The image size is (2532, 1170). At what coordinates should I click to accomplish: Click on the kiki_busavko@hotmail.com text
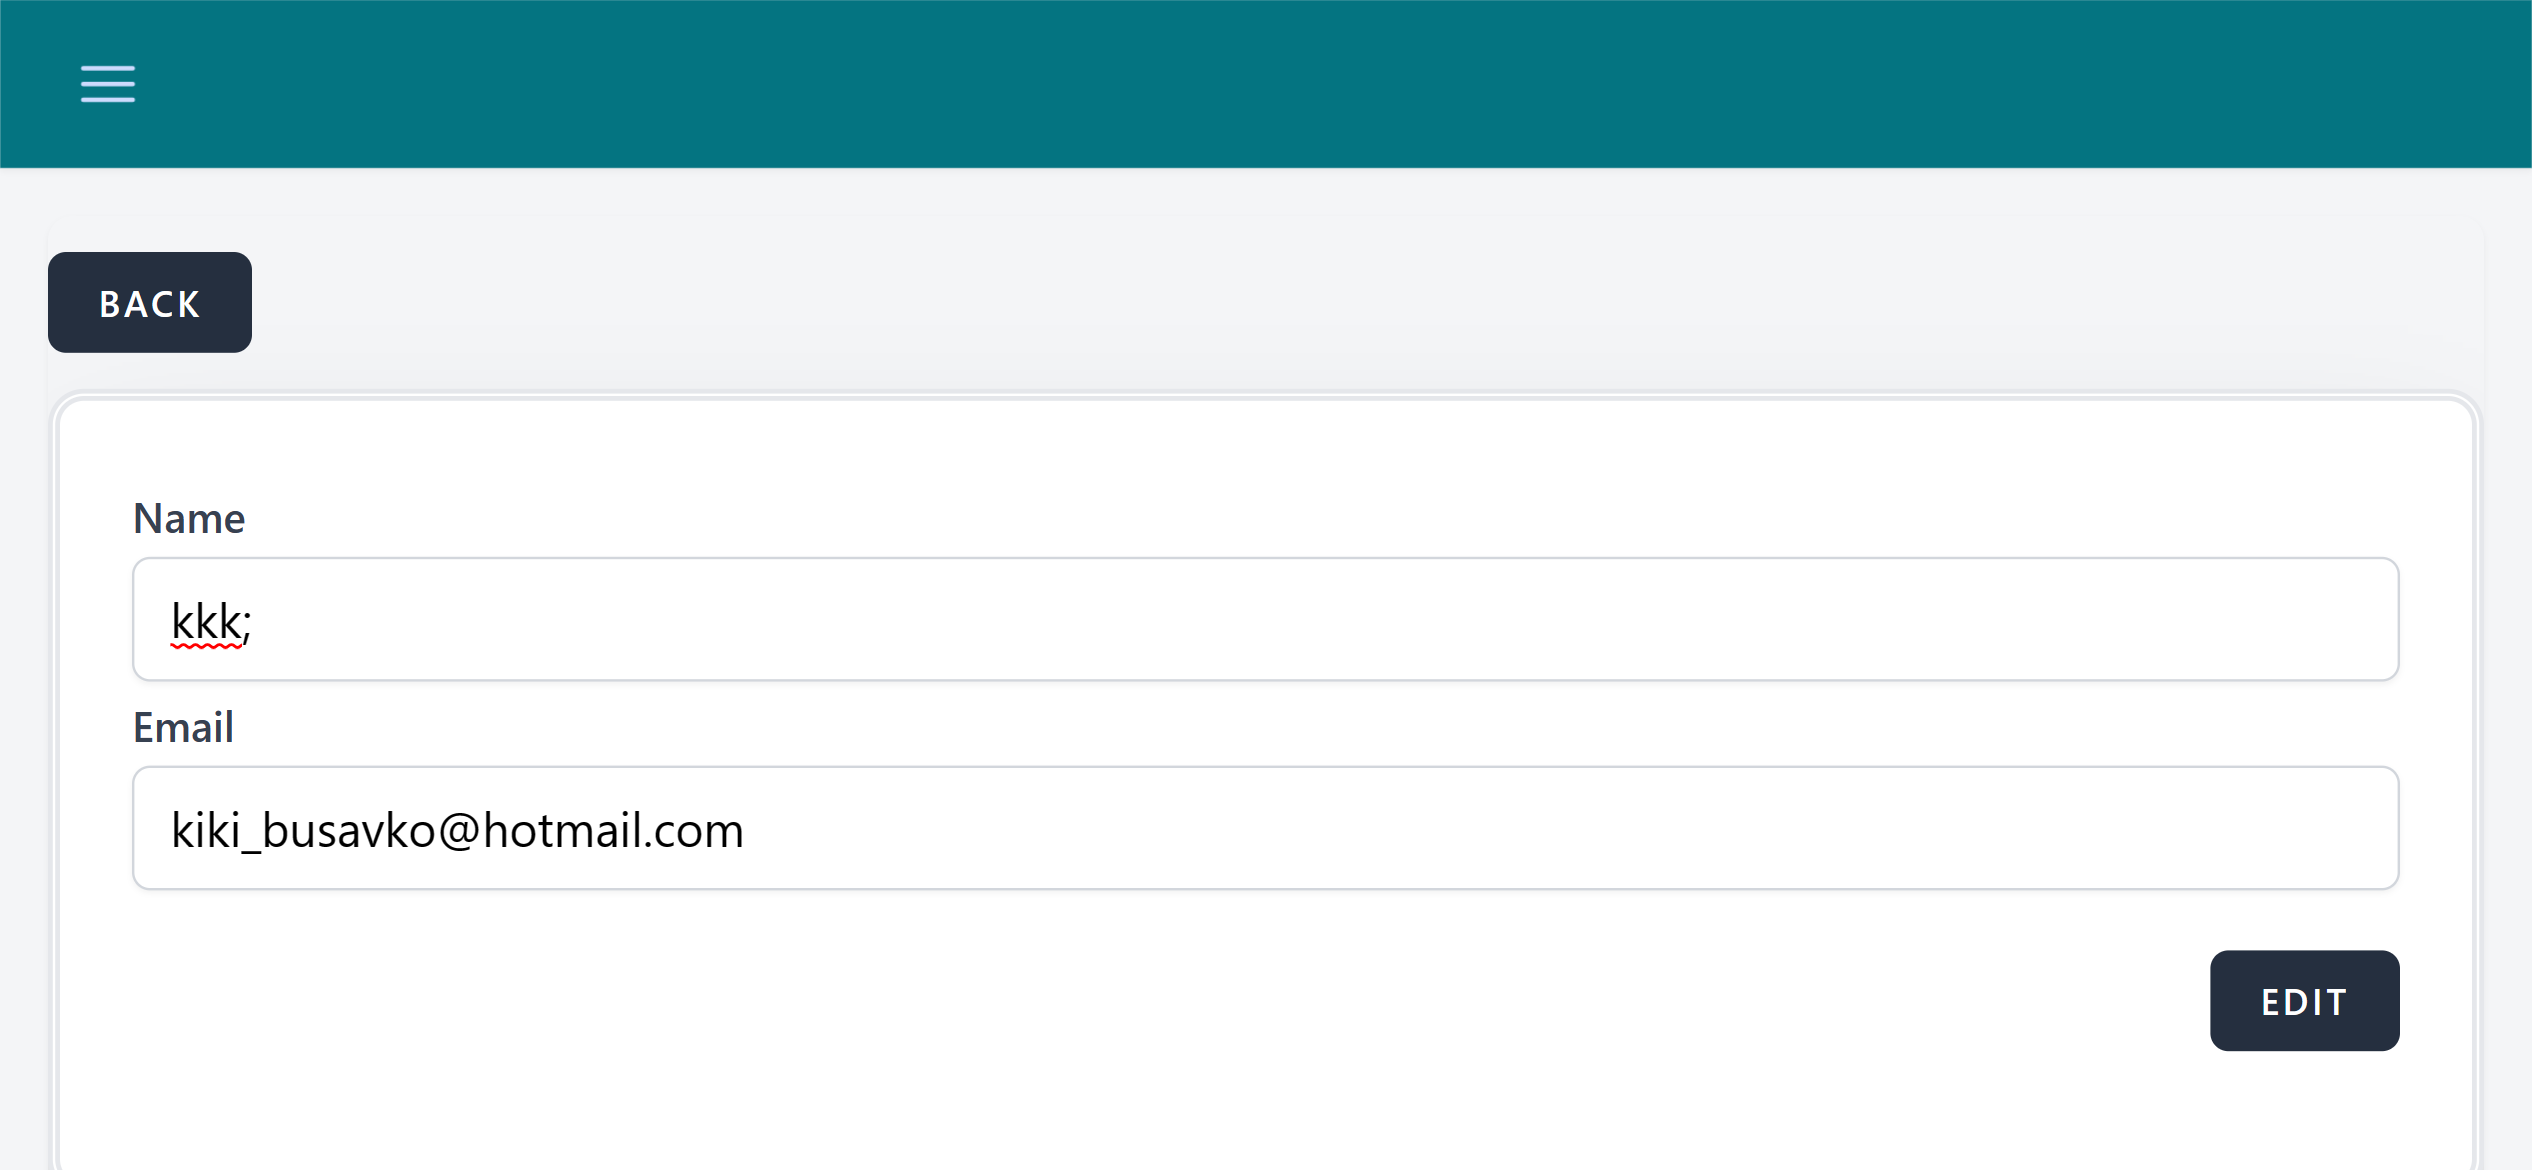457,831
